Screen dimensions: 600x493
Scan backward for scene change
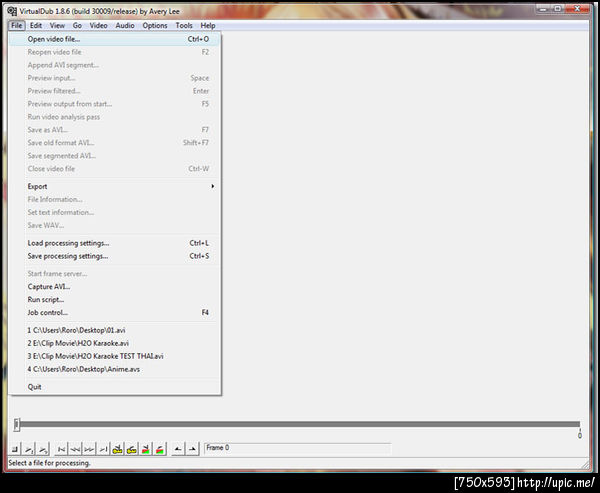(146, 449)
